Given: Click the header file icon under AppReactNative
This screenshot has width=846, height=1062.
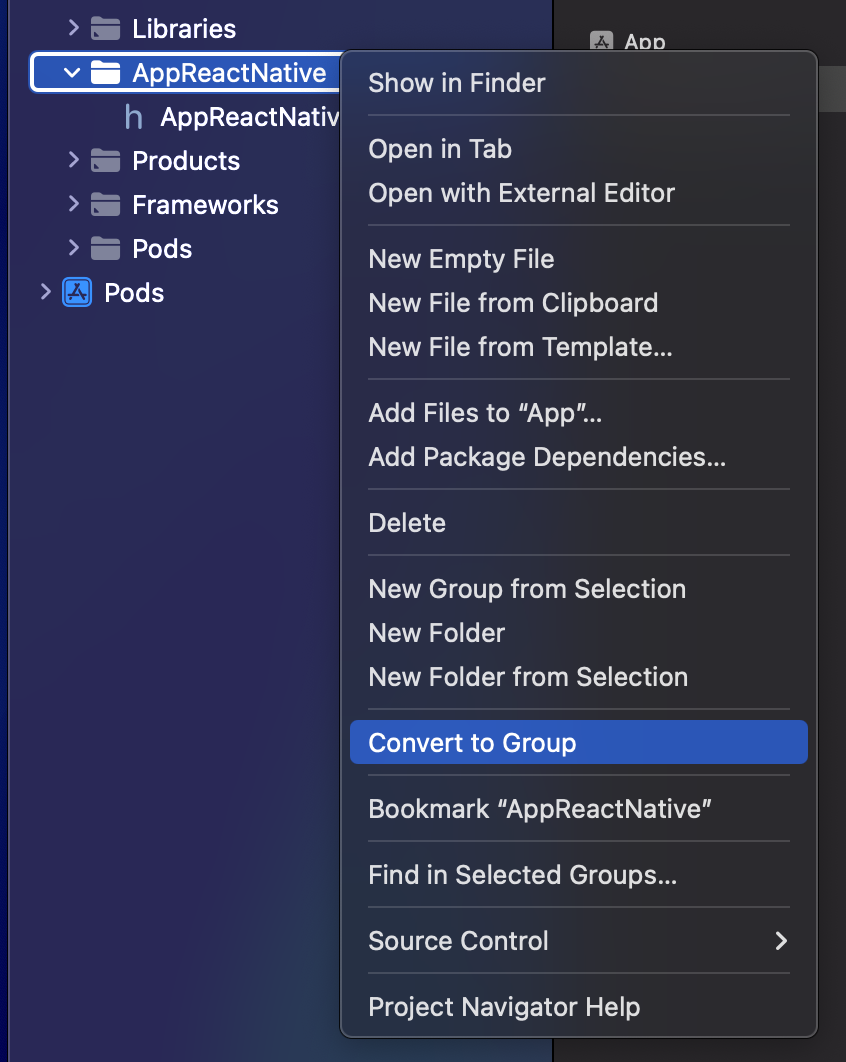Looking at the screenshot, I should [133, 117].
